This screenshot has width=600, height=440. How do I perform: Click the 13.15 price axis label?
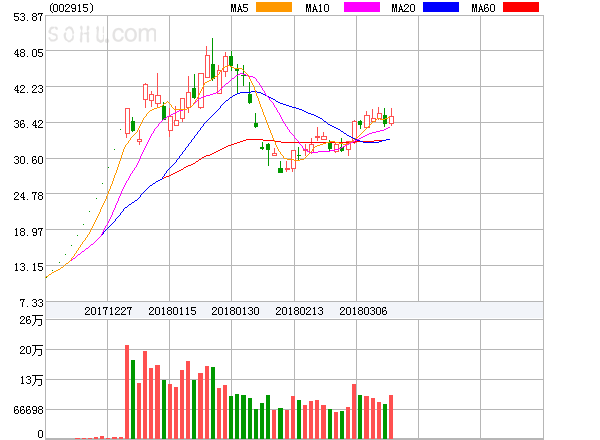[28, 267]
